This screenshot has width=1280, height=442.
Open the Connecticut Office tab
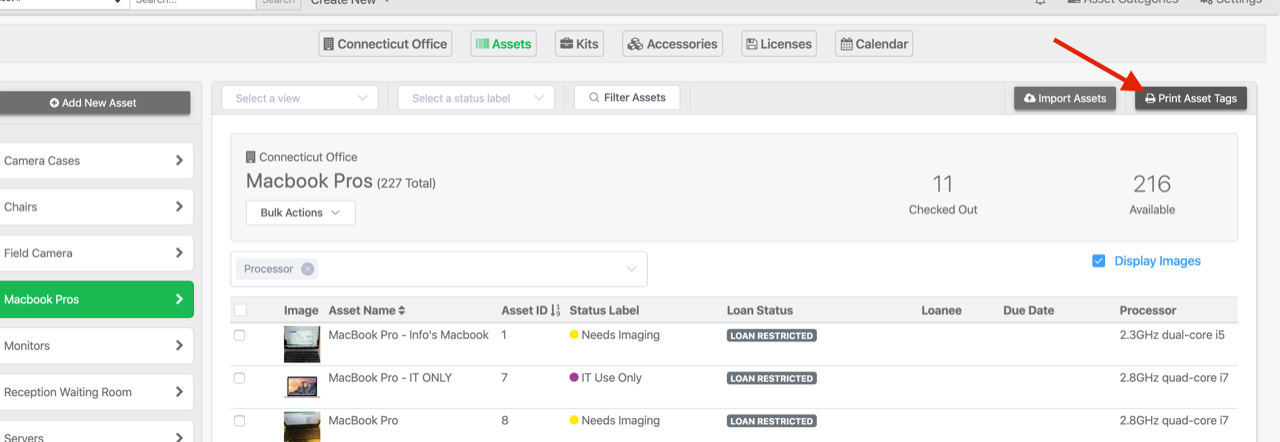click(386, 44)
